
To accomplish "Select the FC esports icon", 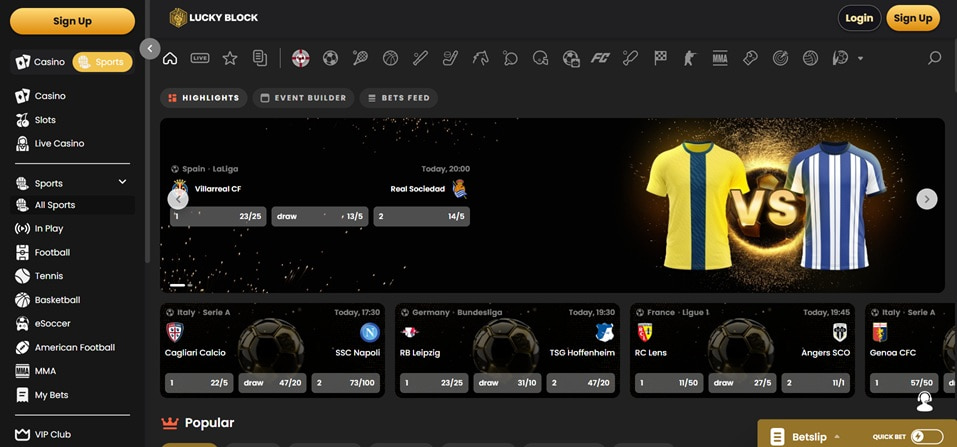I will [x=601, y=58].
